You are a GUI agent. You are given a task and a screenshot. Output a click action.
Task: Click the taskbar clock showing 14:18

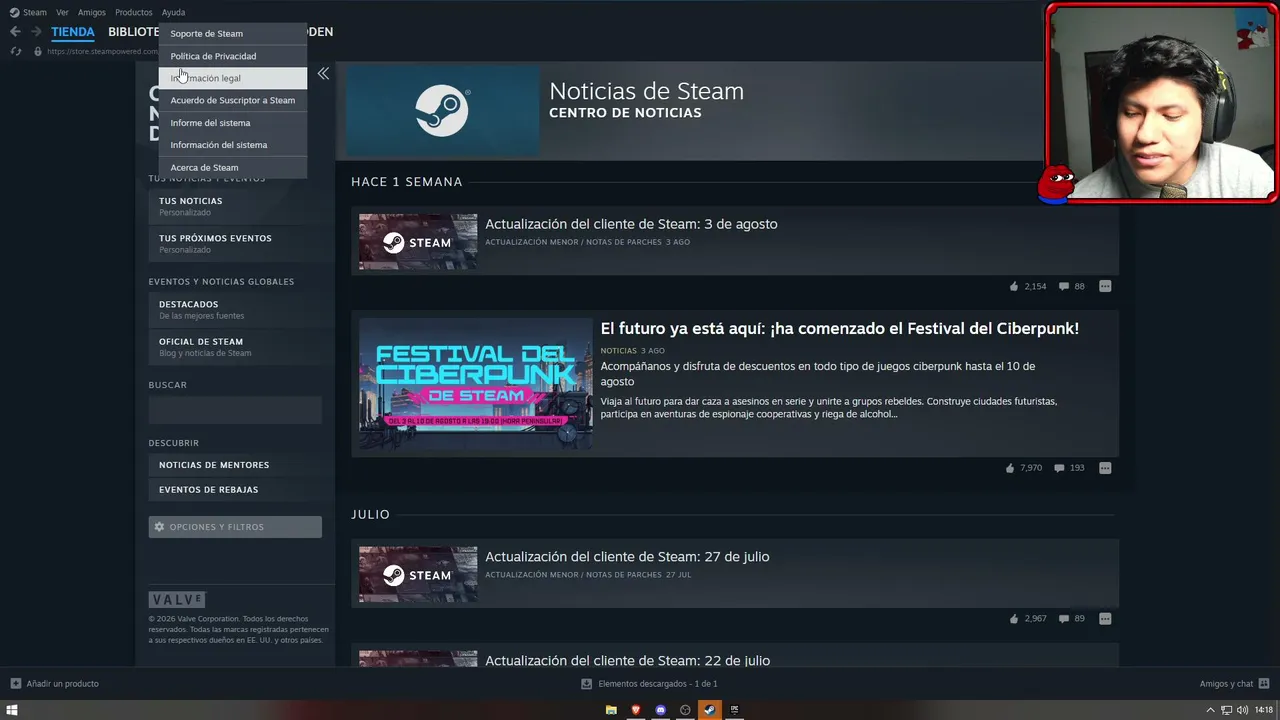click(x=1264, y=710)
